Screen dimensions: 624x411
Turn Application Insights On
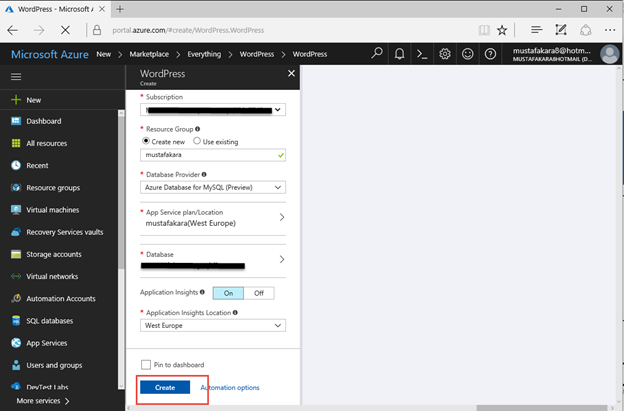228,293
